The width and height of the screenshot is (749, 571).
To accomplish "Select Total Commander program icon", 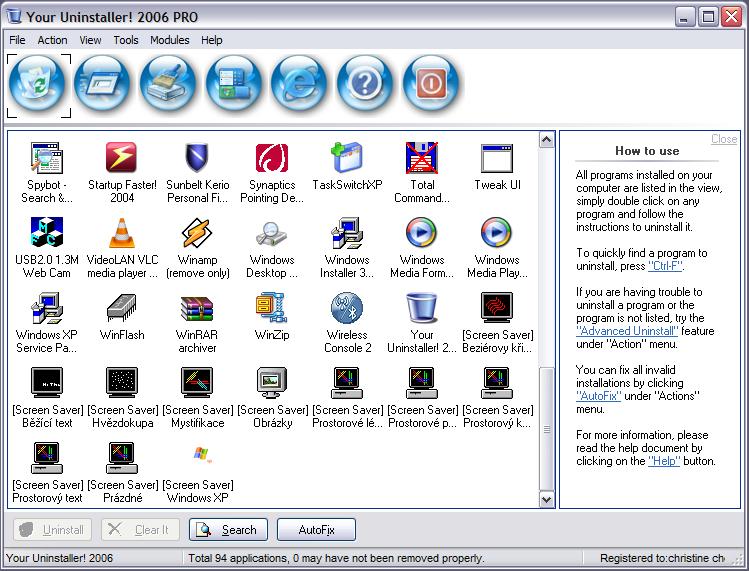I will [x=422, y=157].
